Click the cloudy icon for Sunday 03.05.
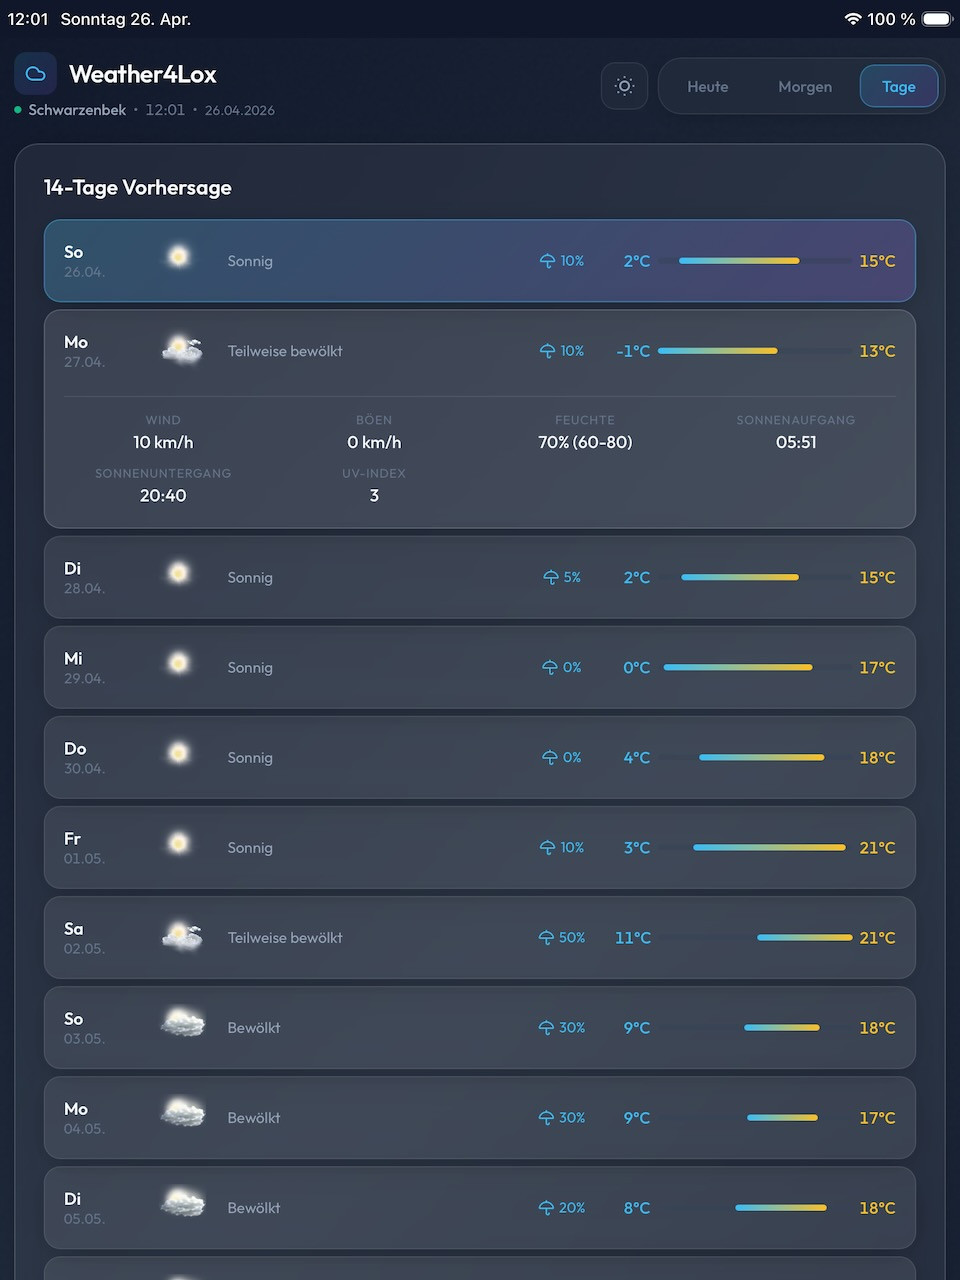The width and height of the screenshot is (960, 1280). [183, 1024]
